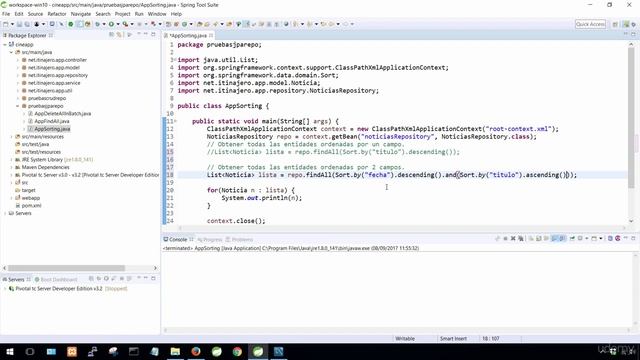Expand the Maven Dependencies node
The height and width of the screenshot is (360, 640).
11,167
